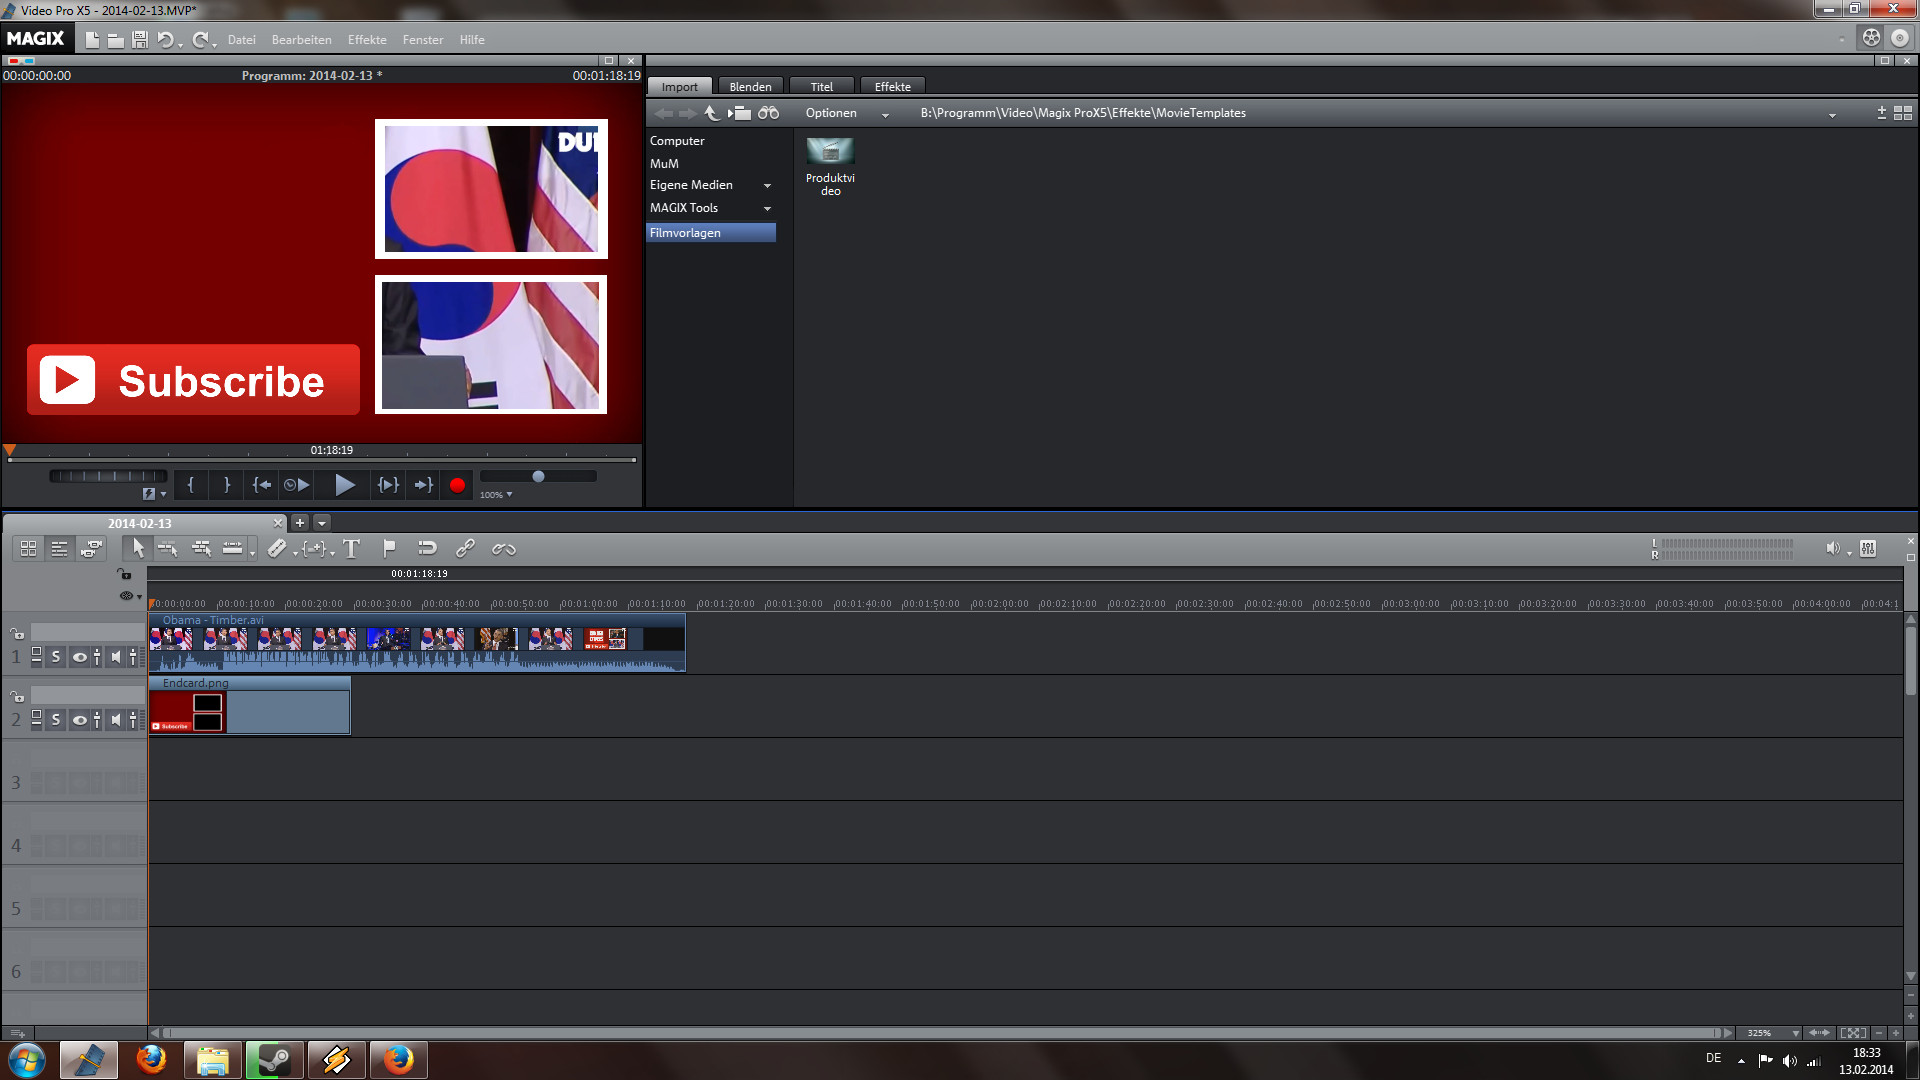Select the razor cut tool
The height and width of the screenshot is (1080, 1920).
click(277, 548)
